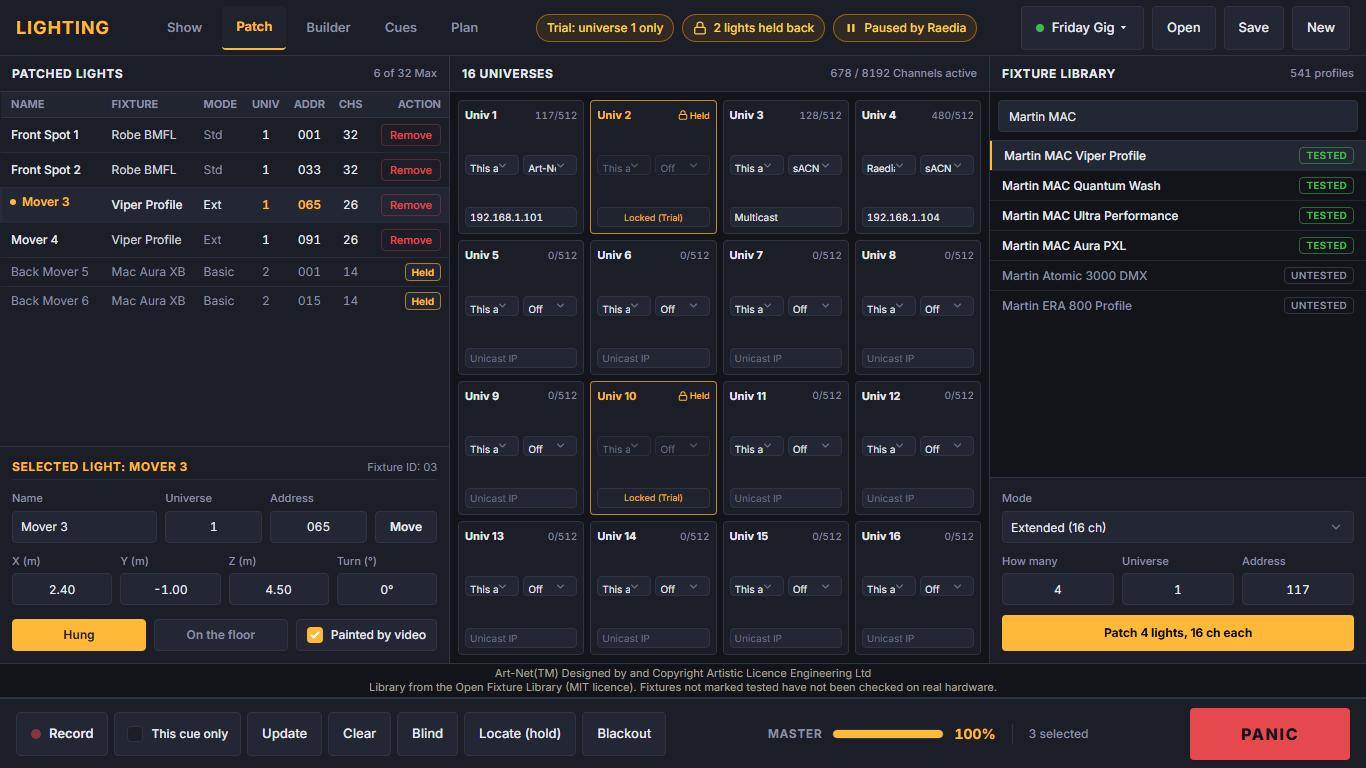
Task: Toggle the 'This cue only' checkbox
Action: tap(135, 734)
